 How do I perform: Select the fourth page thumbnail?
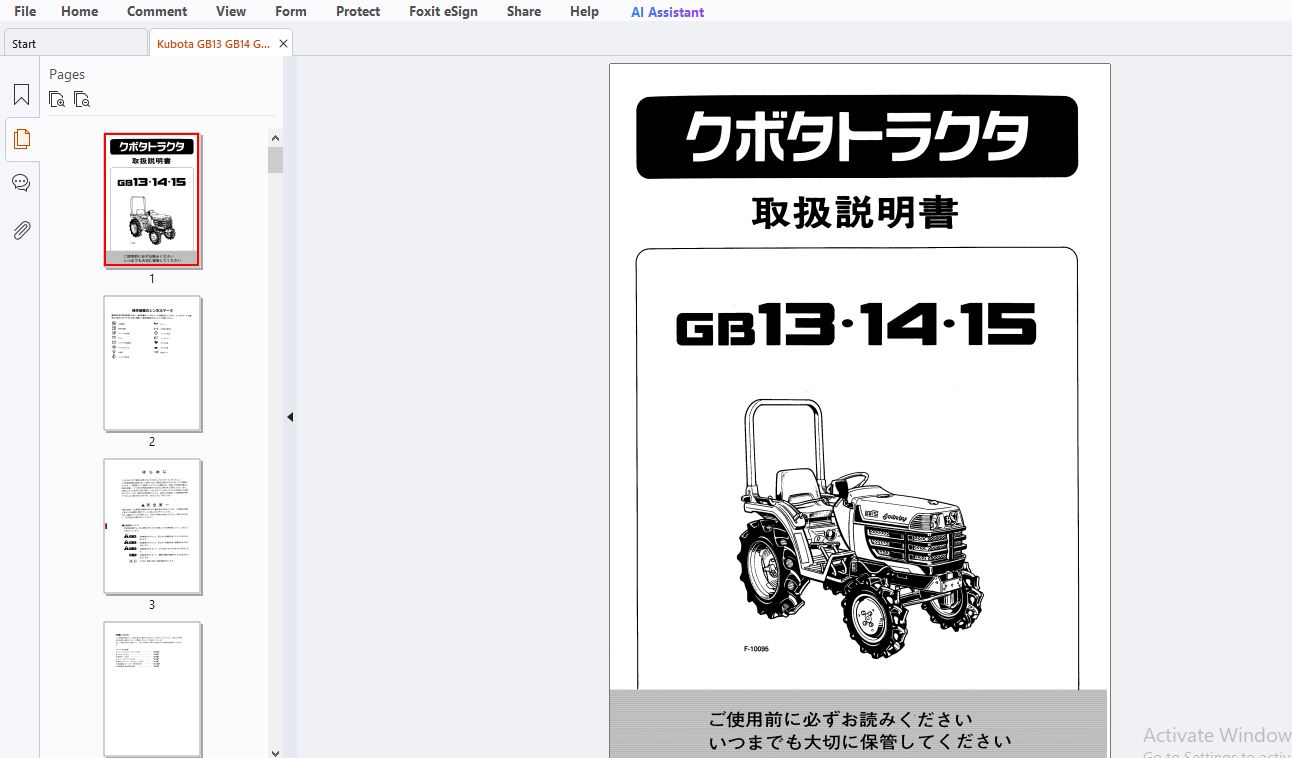pos(152,689)
